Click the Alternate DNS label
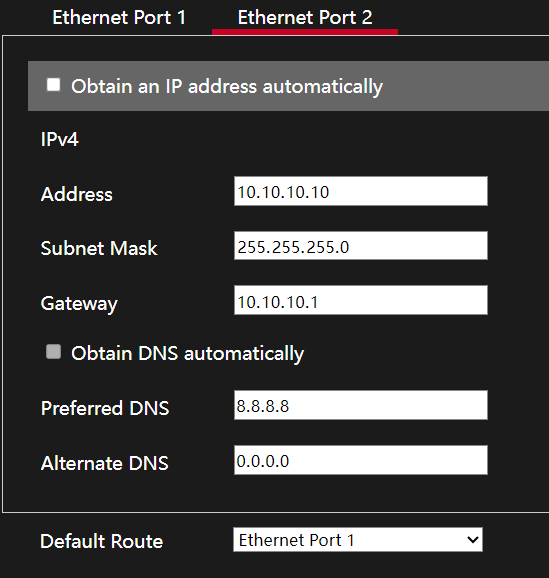 pos(105,463)
